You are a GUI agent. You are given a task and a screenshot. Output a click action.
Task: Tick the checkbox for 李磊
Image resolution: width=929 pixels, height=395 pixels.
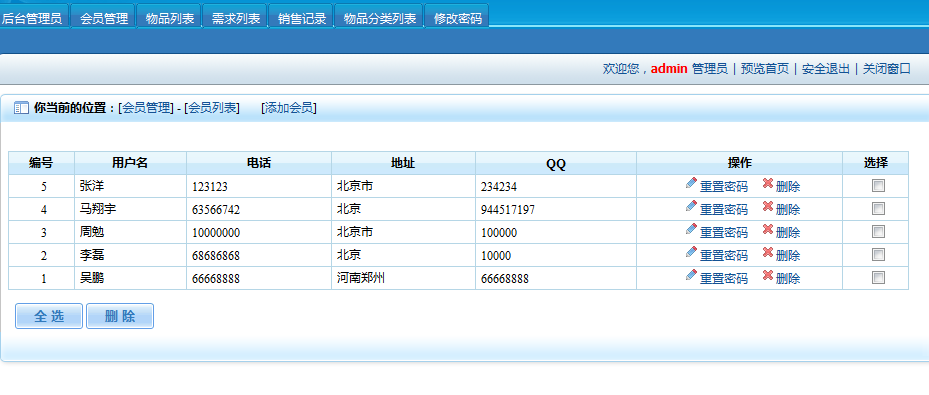tap(878, 255)
